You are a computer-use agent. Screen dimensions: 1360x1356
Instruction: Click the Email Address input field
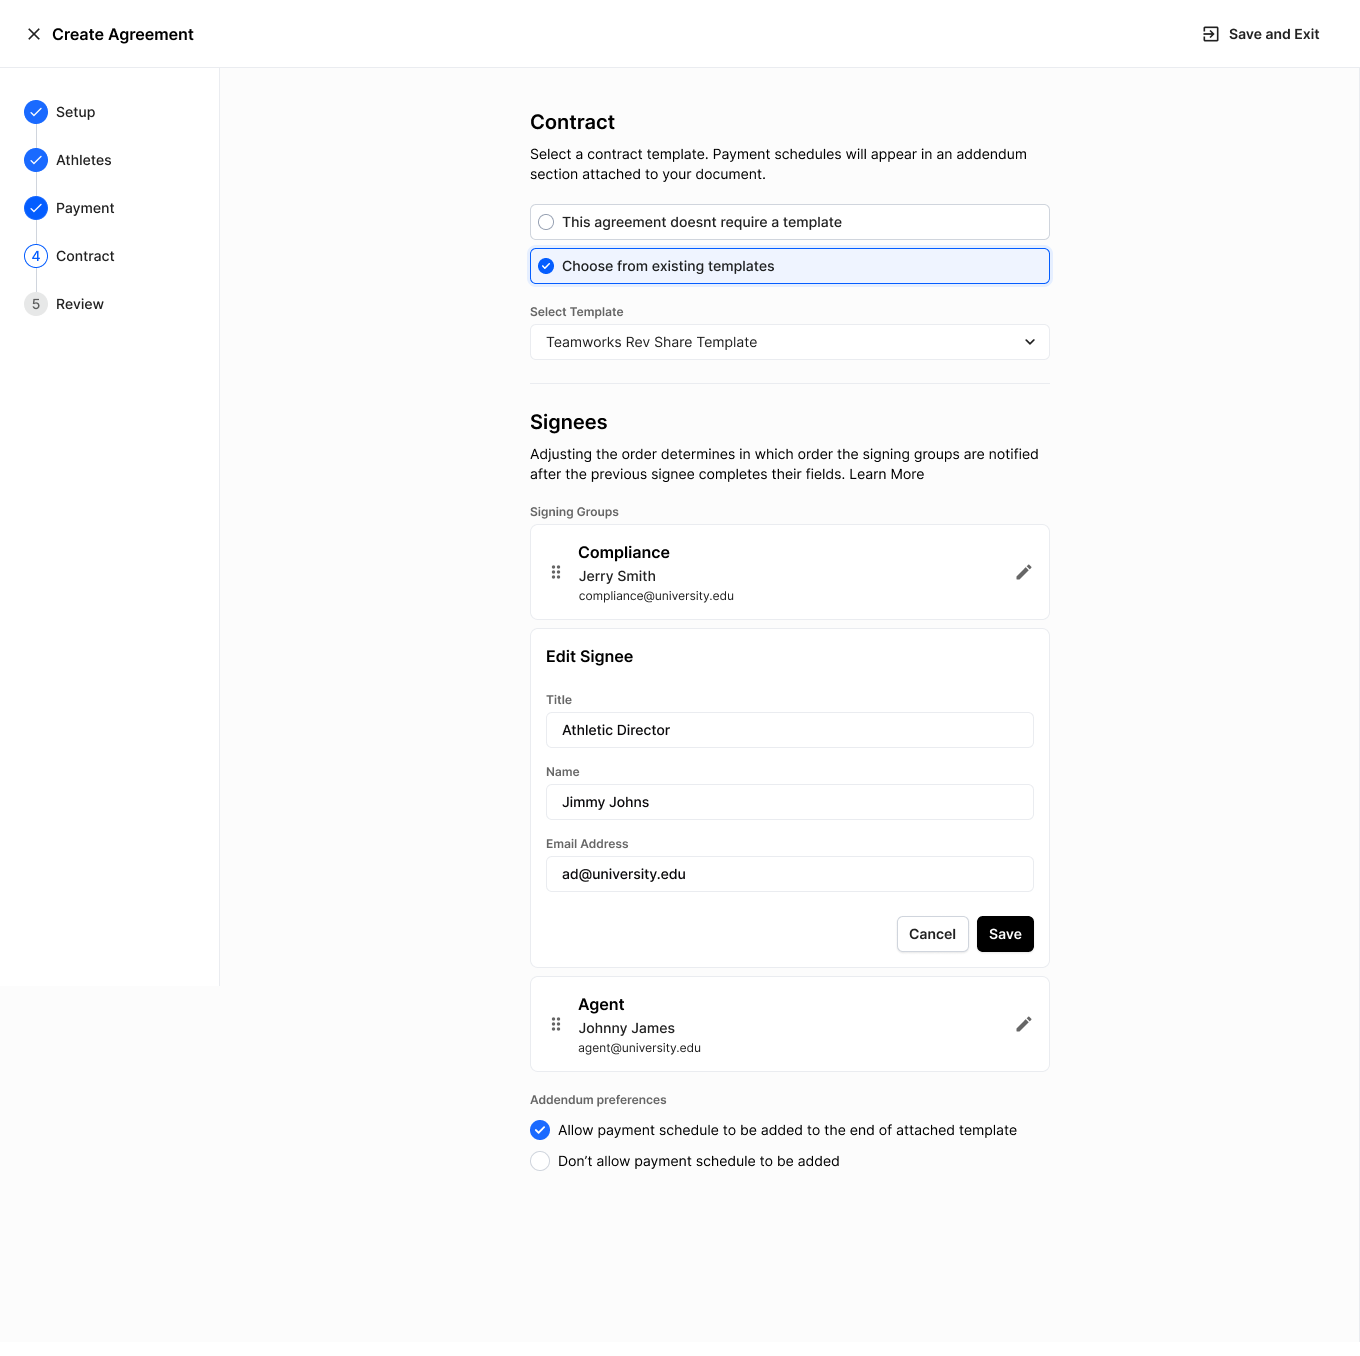click(790, 874)
